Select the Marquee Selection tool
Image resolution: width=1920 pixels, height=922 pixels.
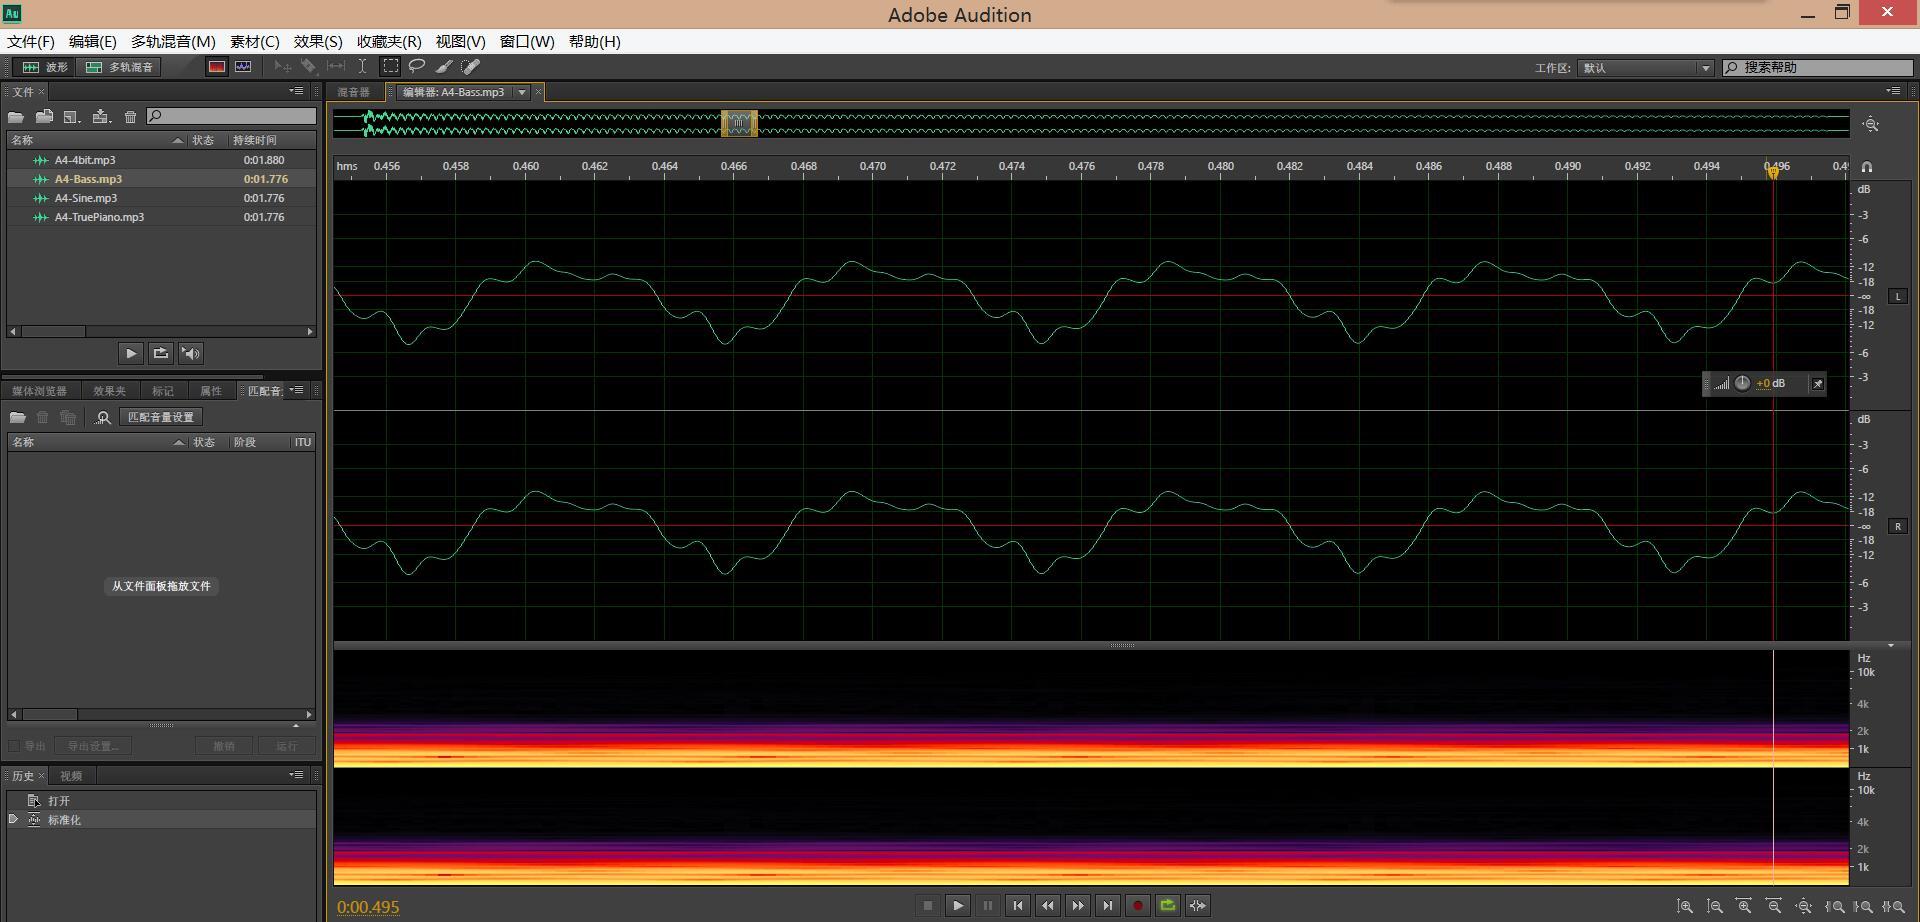(391, 67)
